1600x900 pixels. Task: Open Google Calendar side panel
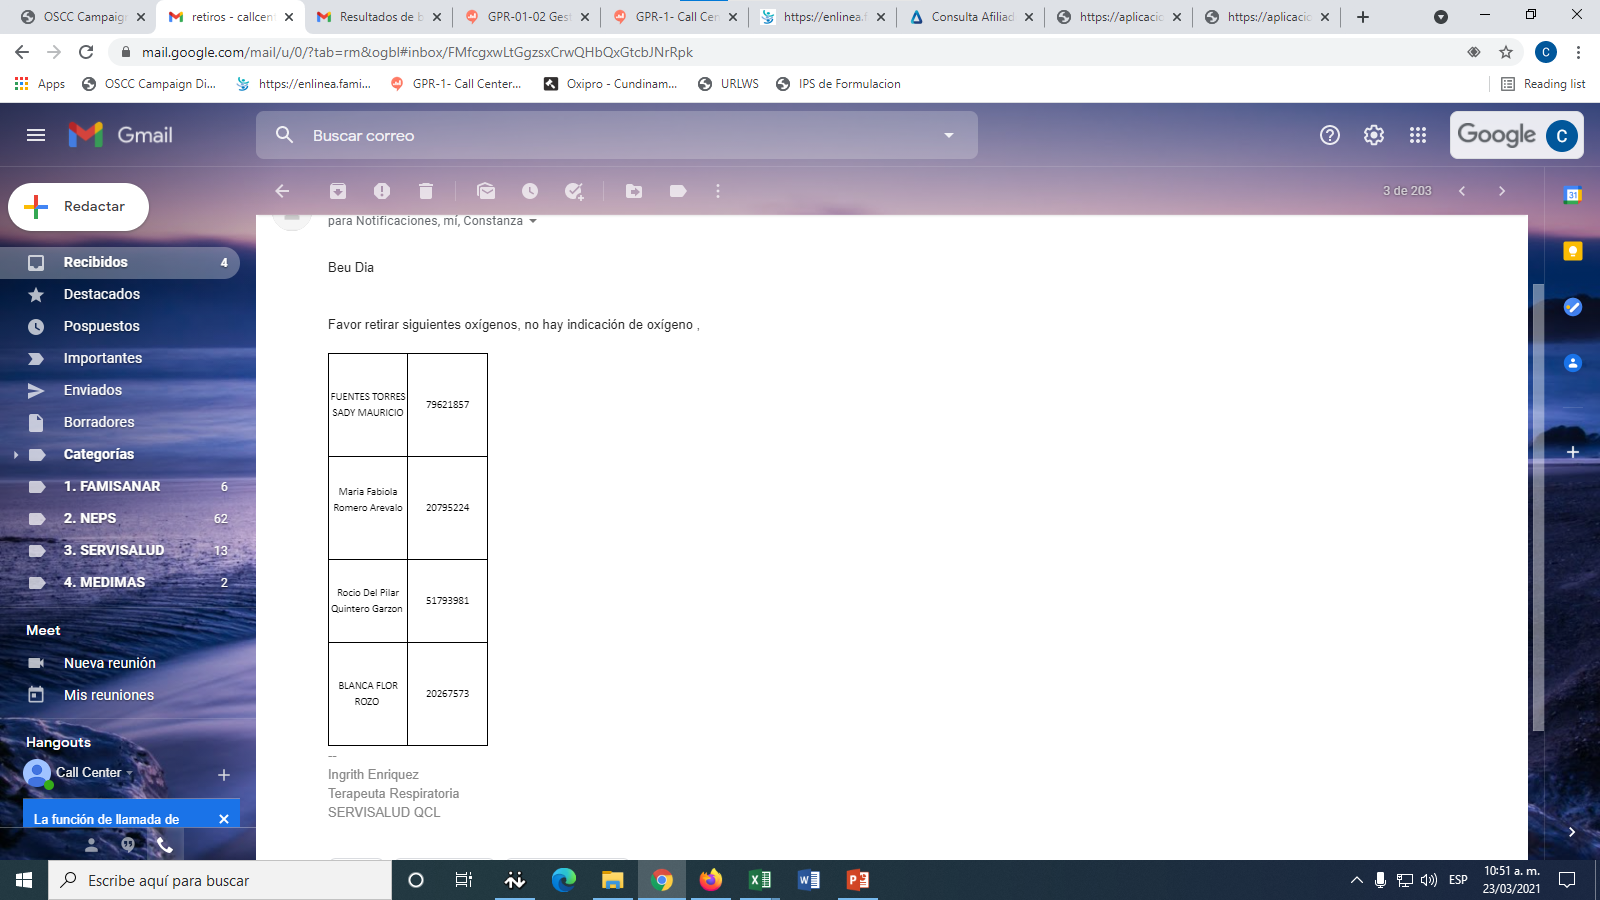[1573, 195]
